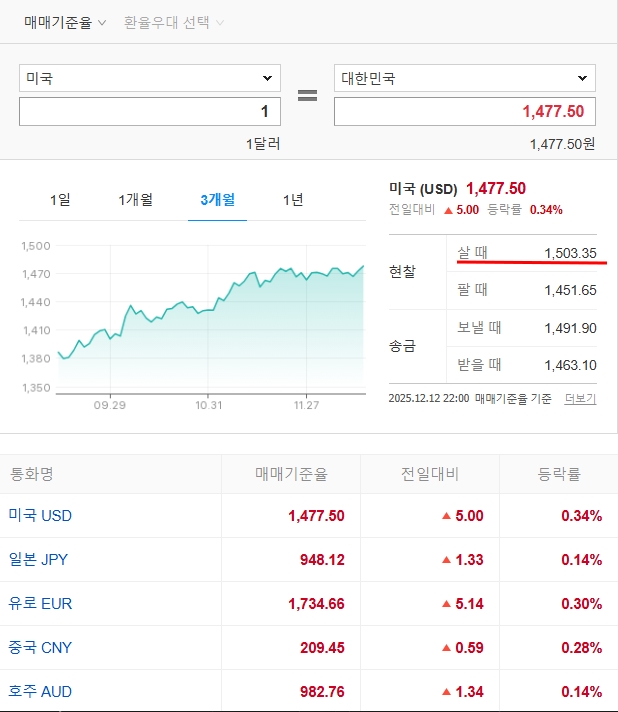The width and height of the screenshot is (618, 712).
Task: Select the 1개월 chart tab
Action: click(135, 200)
